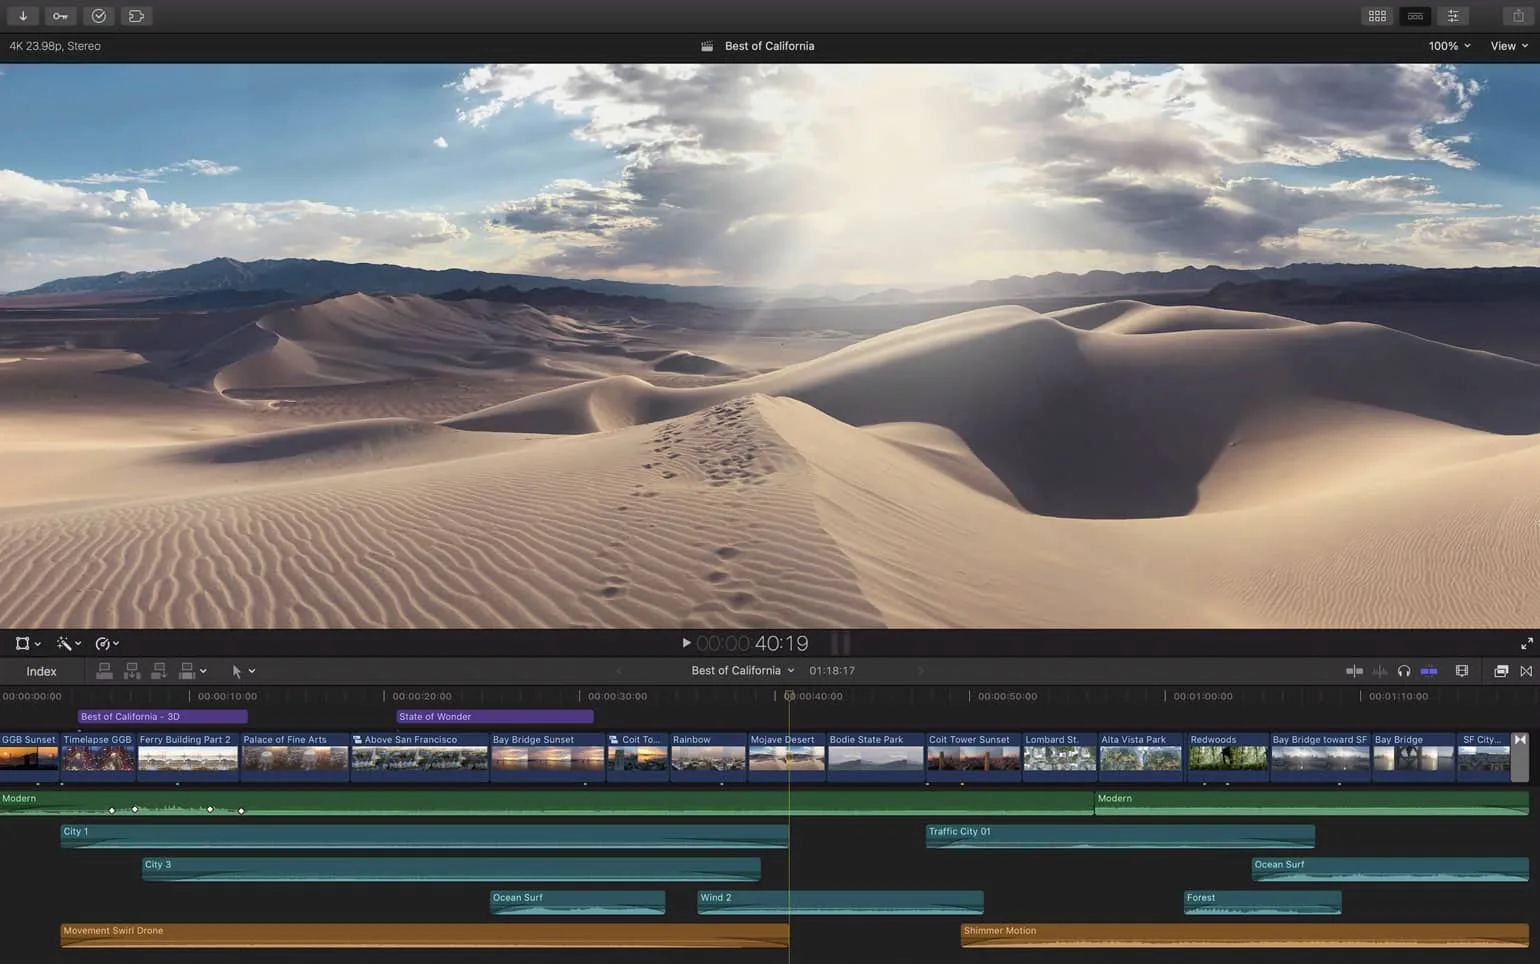Toggle audio skimming off
The image size is (1540, 964).
(x=1381, y=671)
